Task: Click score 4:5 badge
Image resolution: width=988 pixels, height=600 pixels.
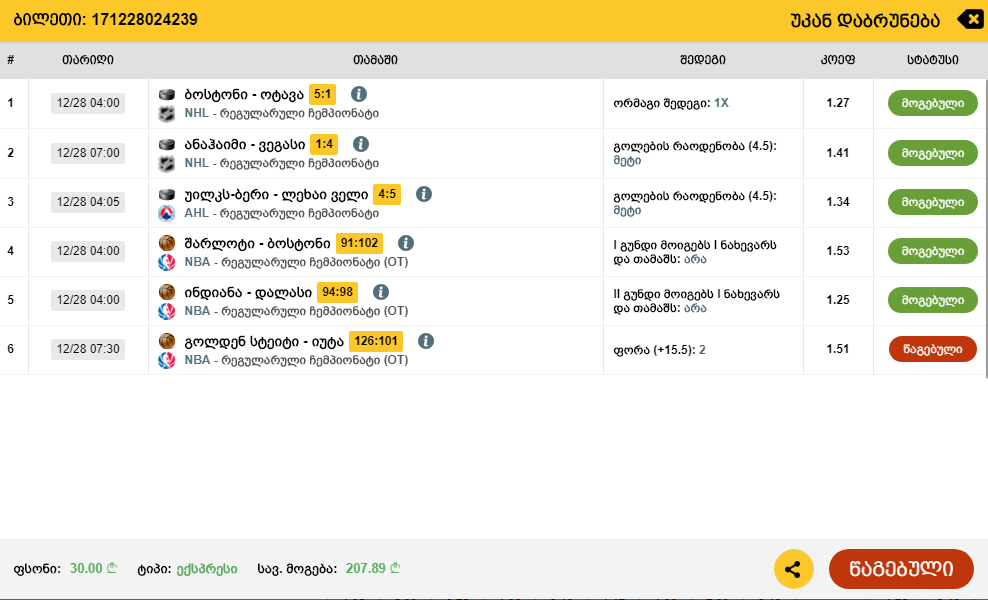Action: click(387, 194)
